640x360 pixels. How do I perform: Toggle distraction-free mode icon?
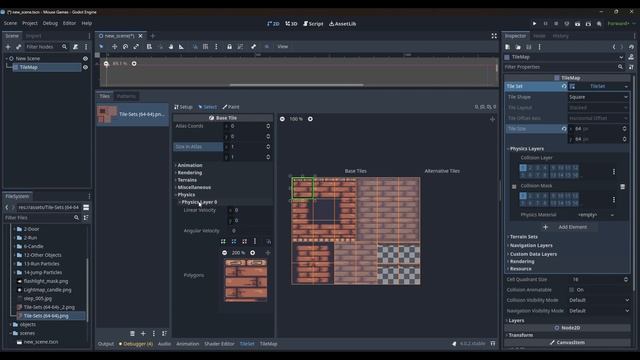494,36
